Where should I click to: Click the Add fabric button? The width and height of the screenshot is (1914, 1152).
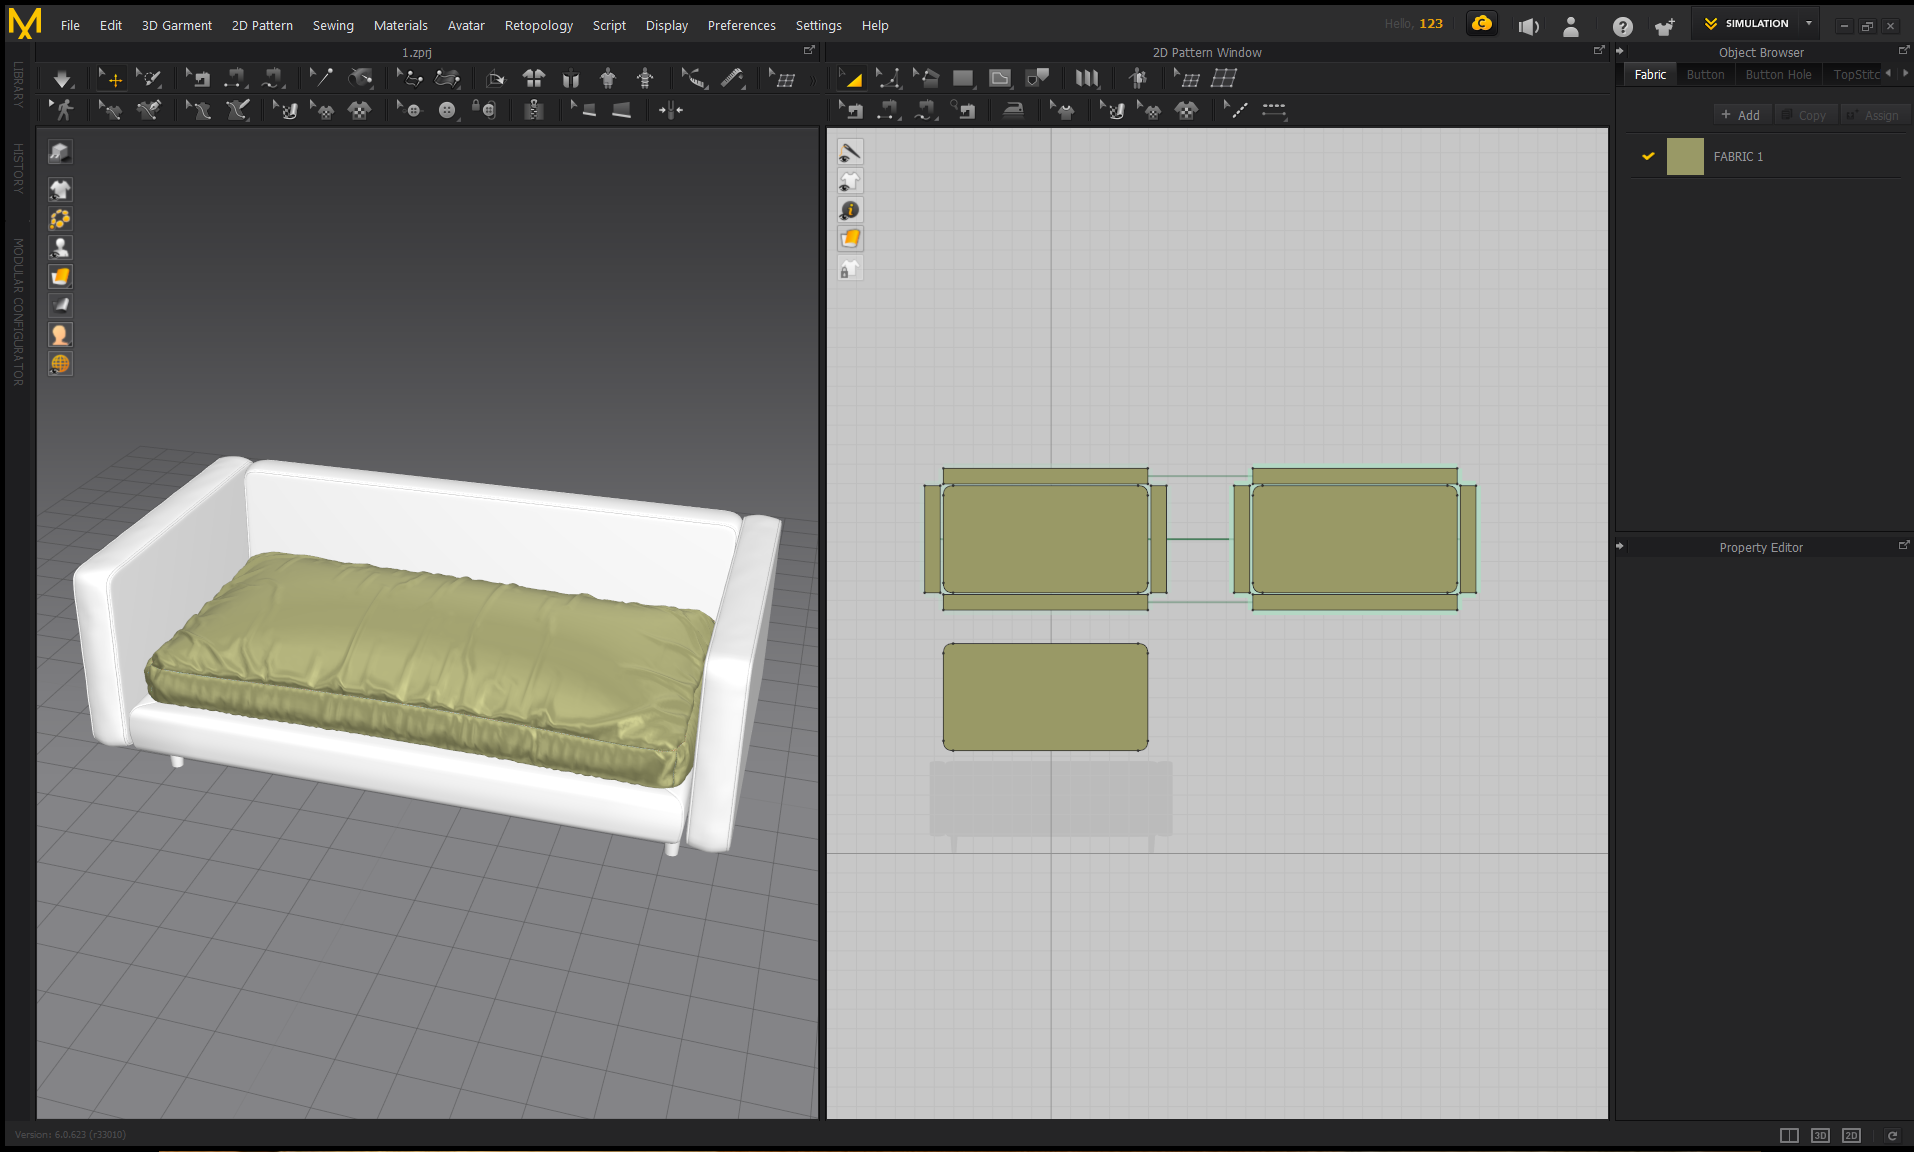(1741, 115)
